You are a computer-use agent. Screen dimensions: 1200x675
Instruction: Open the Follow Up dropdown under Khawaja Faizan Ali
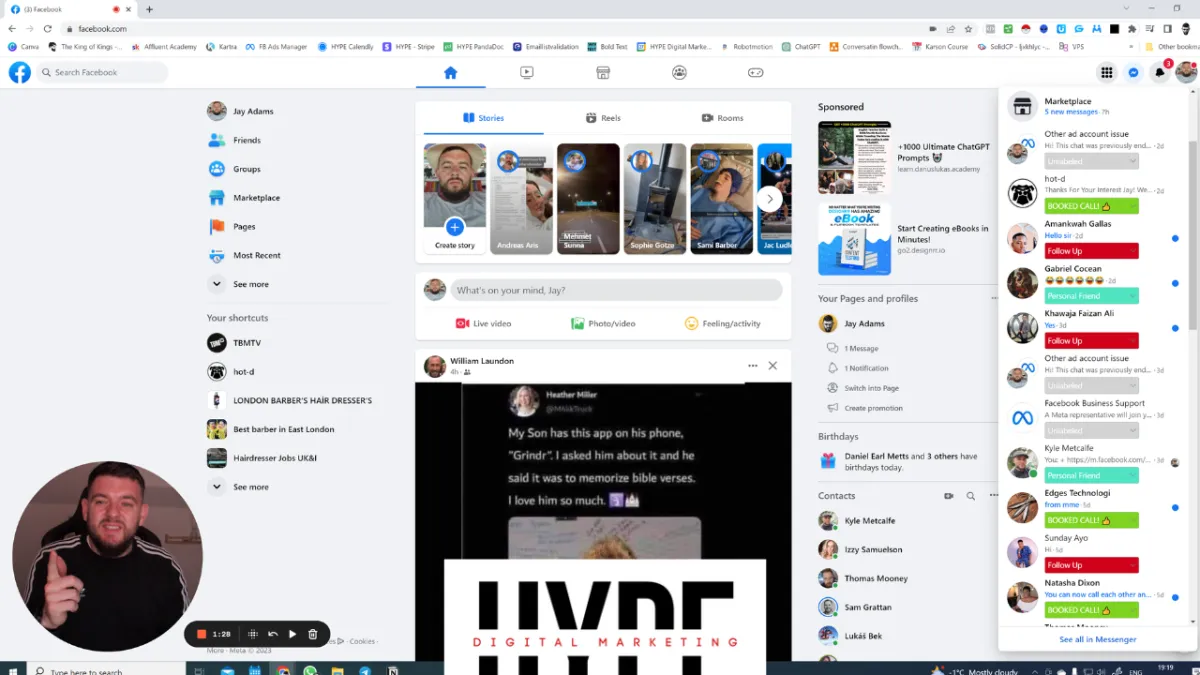click(1092, 341)
